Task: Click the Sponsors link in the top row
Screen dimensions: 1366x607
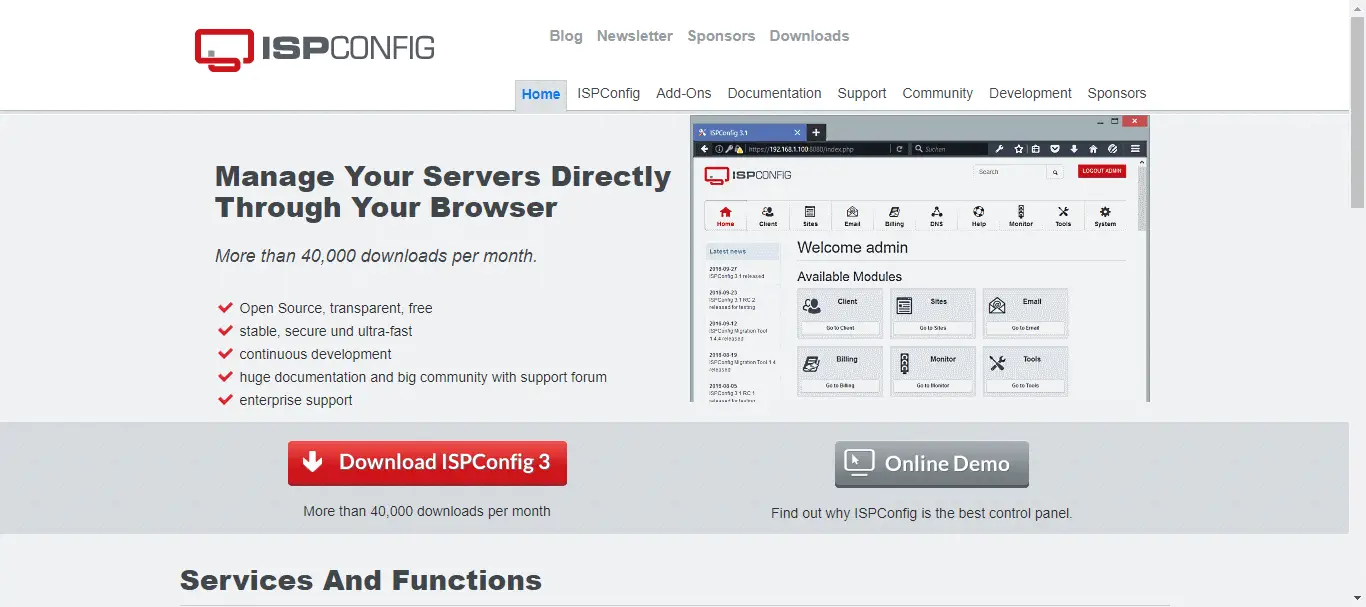Action: tap(721, 36)
